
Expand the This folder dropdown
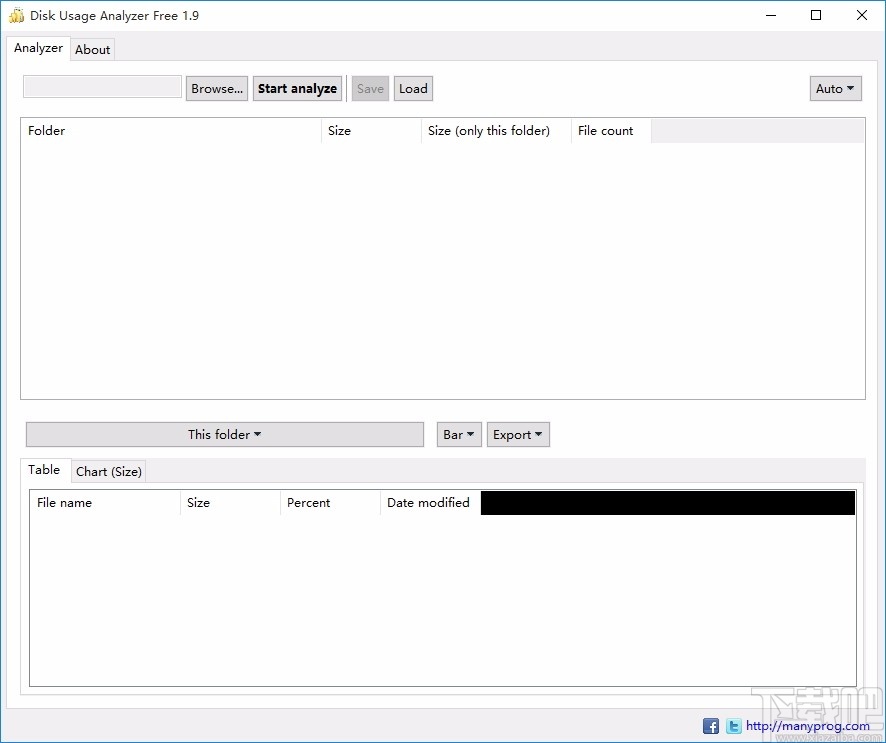click(x=224, y=434)
